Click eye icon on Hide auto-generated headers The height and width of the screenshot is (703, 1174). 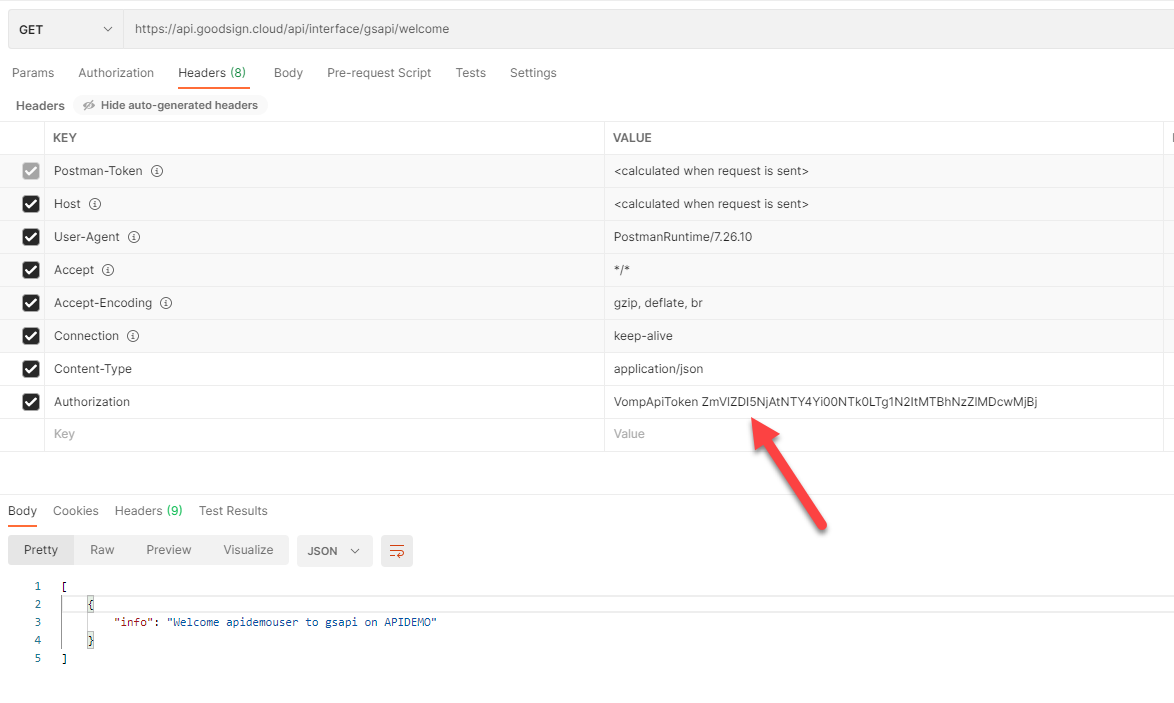pos(89,105)
